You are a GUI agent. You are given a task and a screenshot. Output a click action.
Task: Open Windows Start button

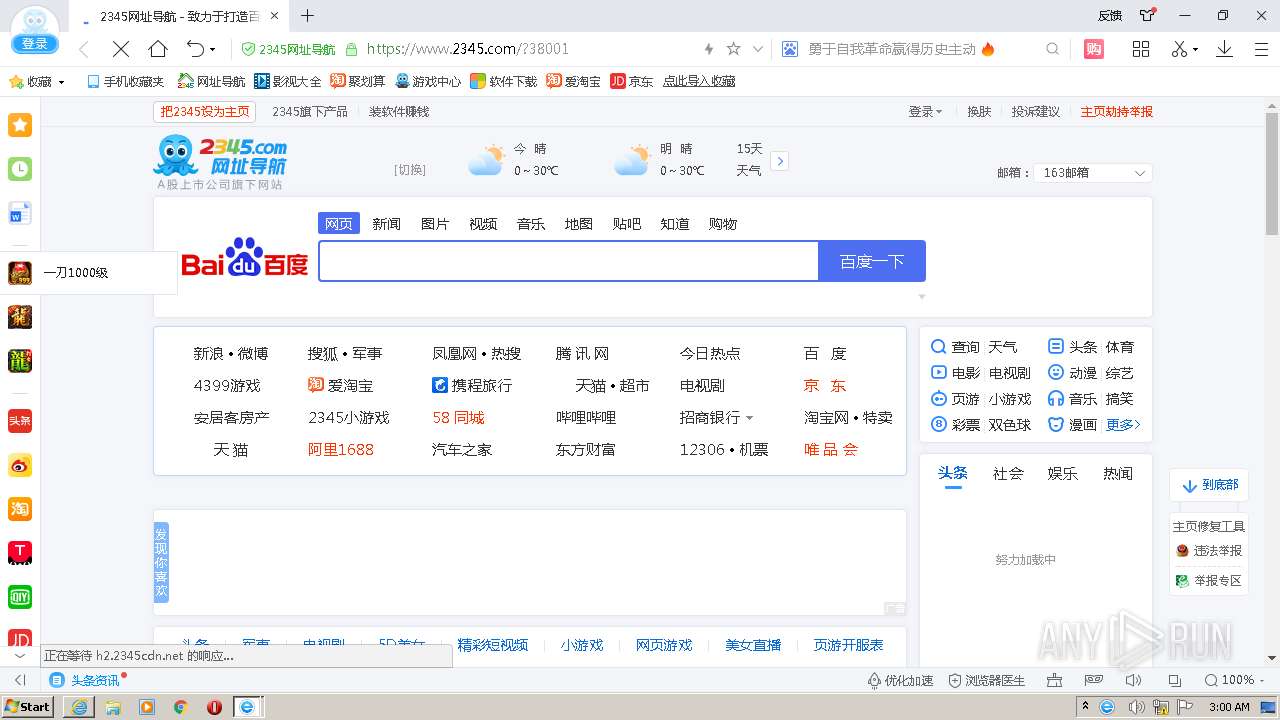tap(28, 706)
